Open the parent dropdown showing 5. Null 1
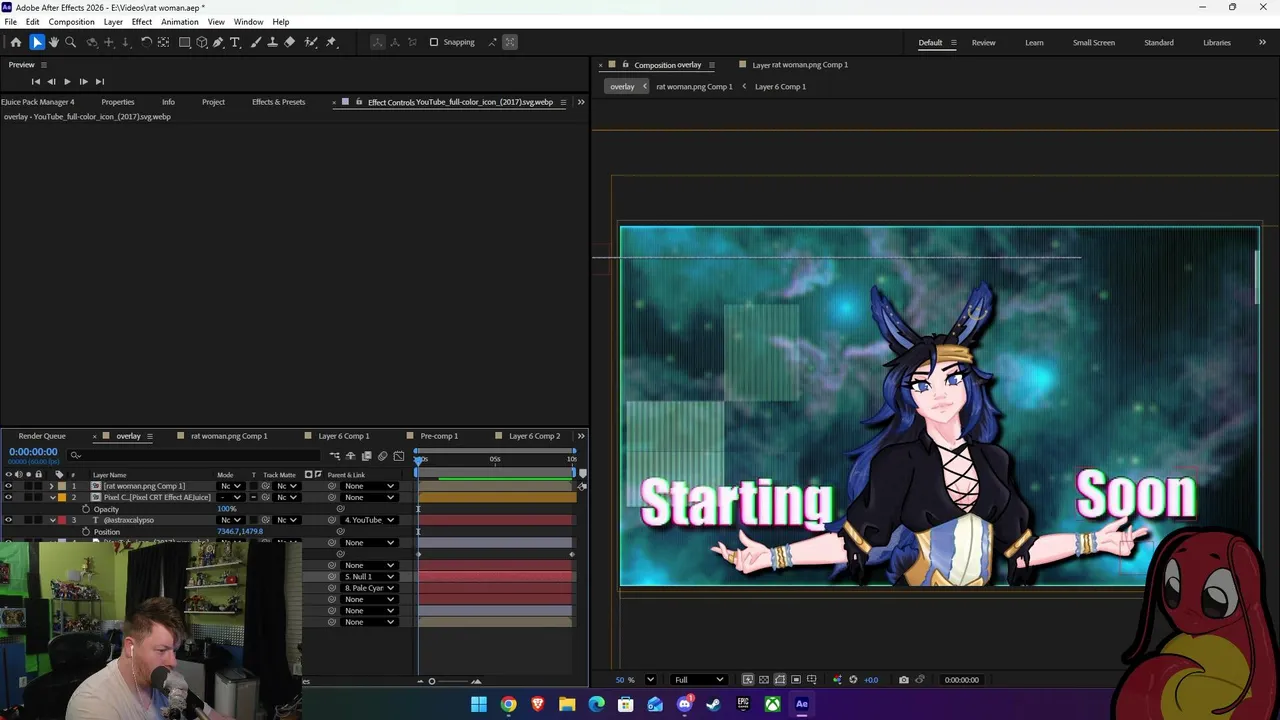1280x720 pixels. tap(369, 576)
